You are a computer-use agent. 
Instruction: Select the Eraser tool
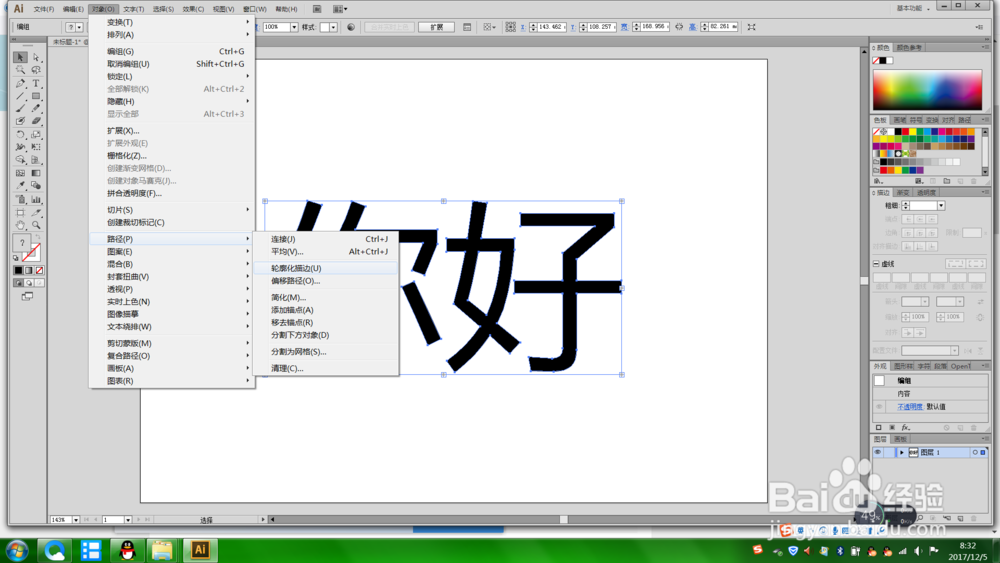(x=36, y=121)
